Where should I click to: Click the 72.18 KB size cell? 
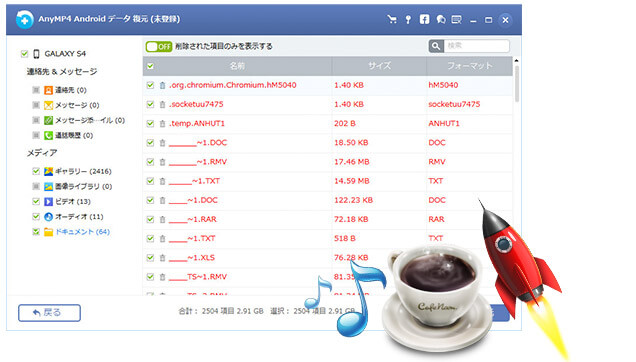[351, 220]
